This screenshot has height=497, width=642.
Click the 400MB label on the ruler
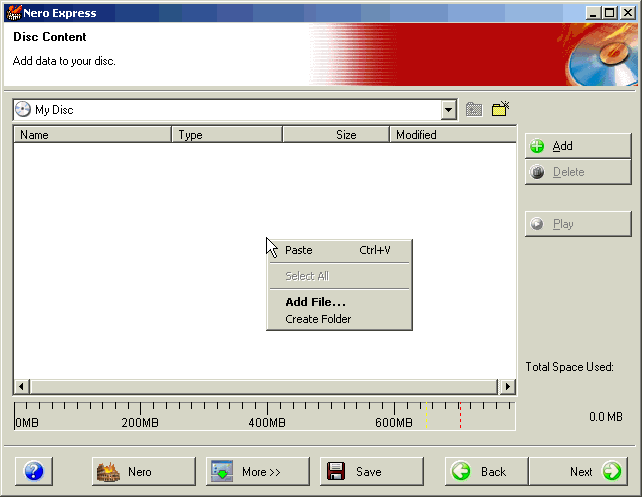[267, 422]
